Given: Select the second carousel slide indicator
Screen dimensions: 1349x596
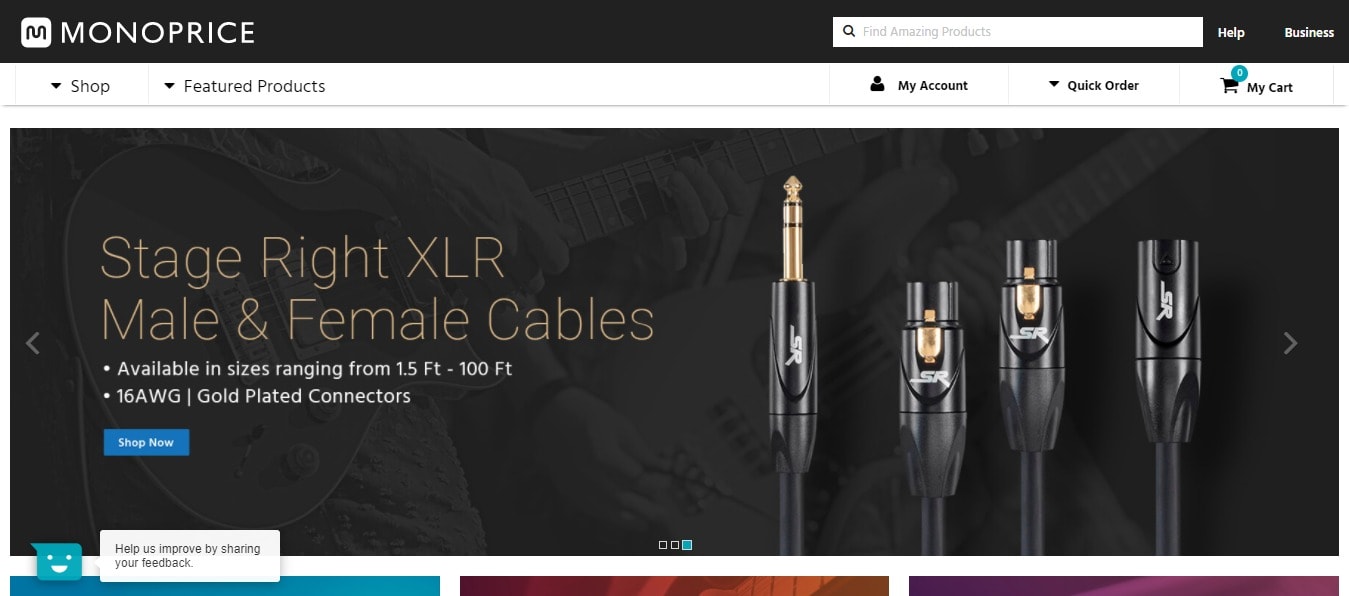Looking at the screenshot, I should tap(675, 545).
